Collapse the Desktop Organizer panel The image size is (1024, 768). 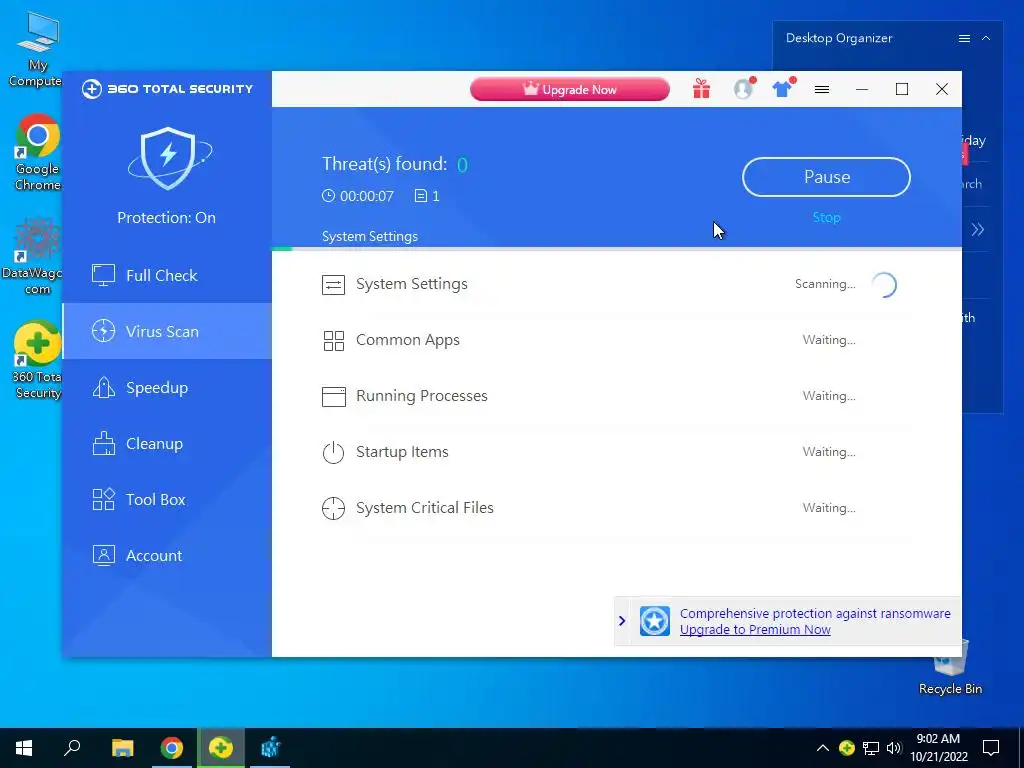(986, 39)
